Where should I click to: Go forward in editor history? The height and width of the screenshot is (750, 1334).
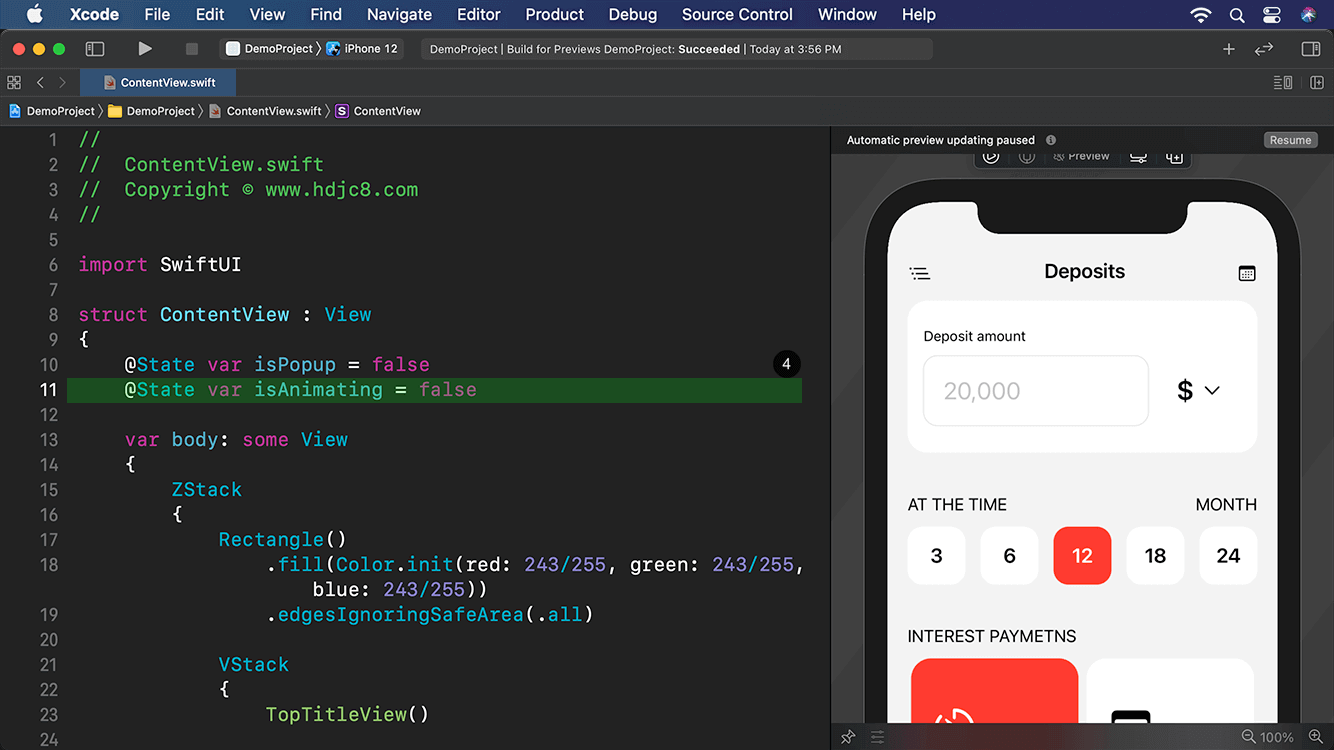(x=62, y=83)
